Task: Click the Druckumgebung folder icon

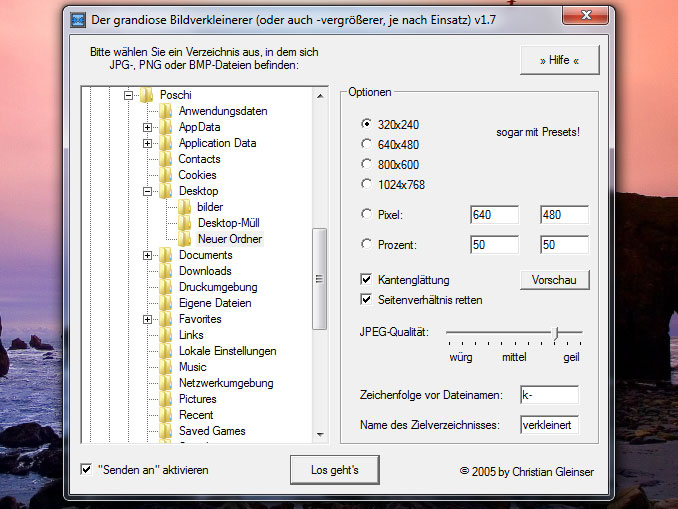Action: [166, 287]
